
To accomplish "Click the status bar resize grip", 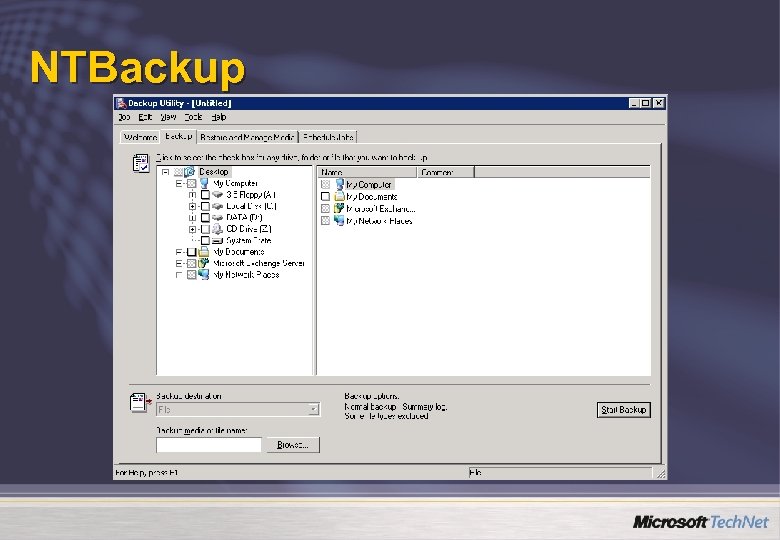I will click(660, 474).
